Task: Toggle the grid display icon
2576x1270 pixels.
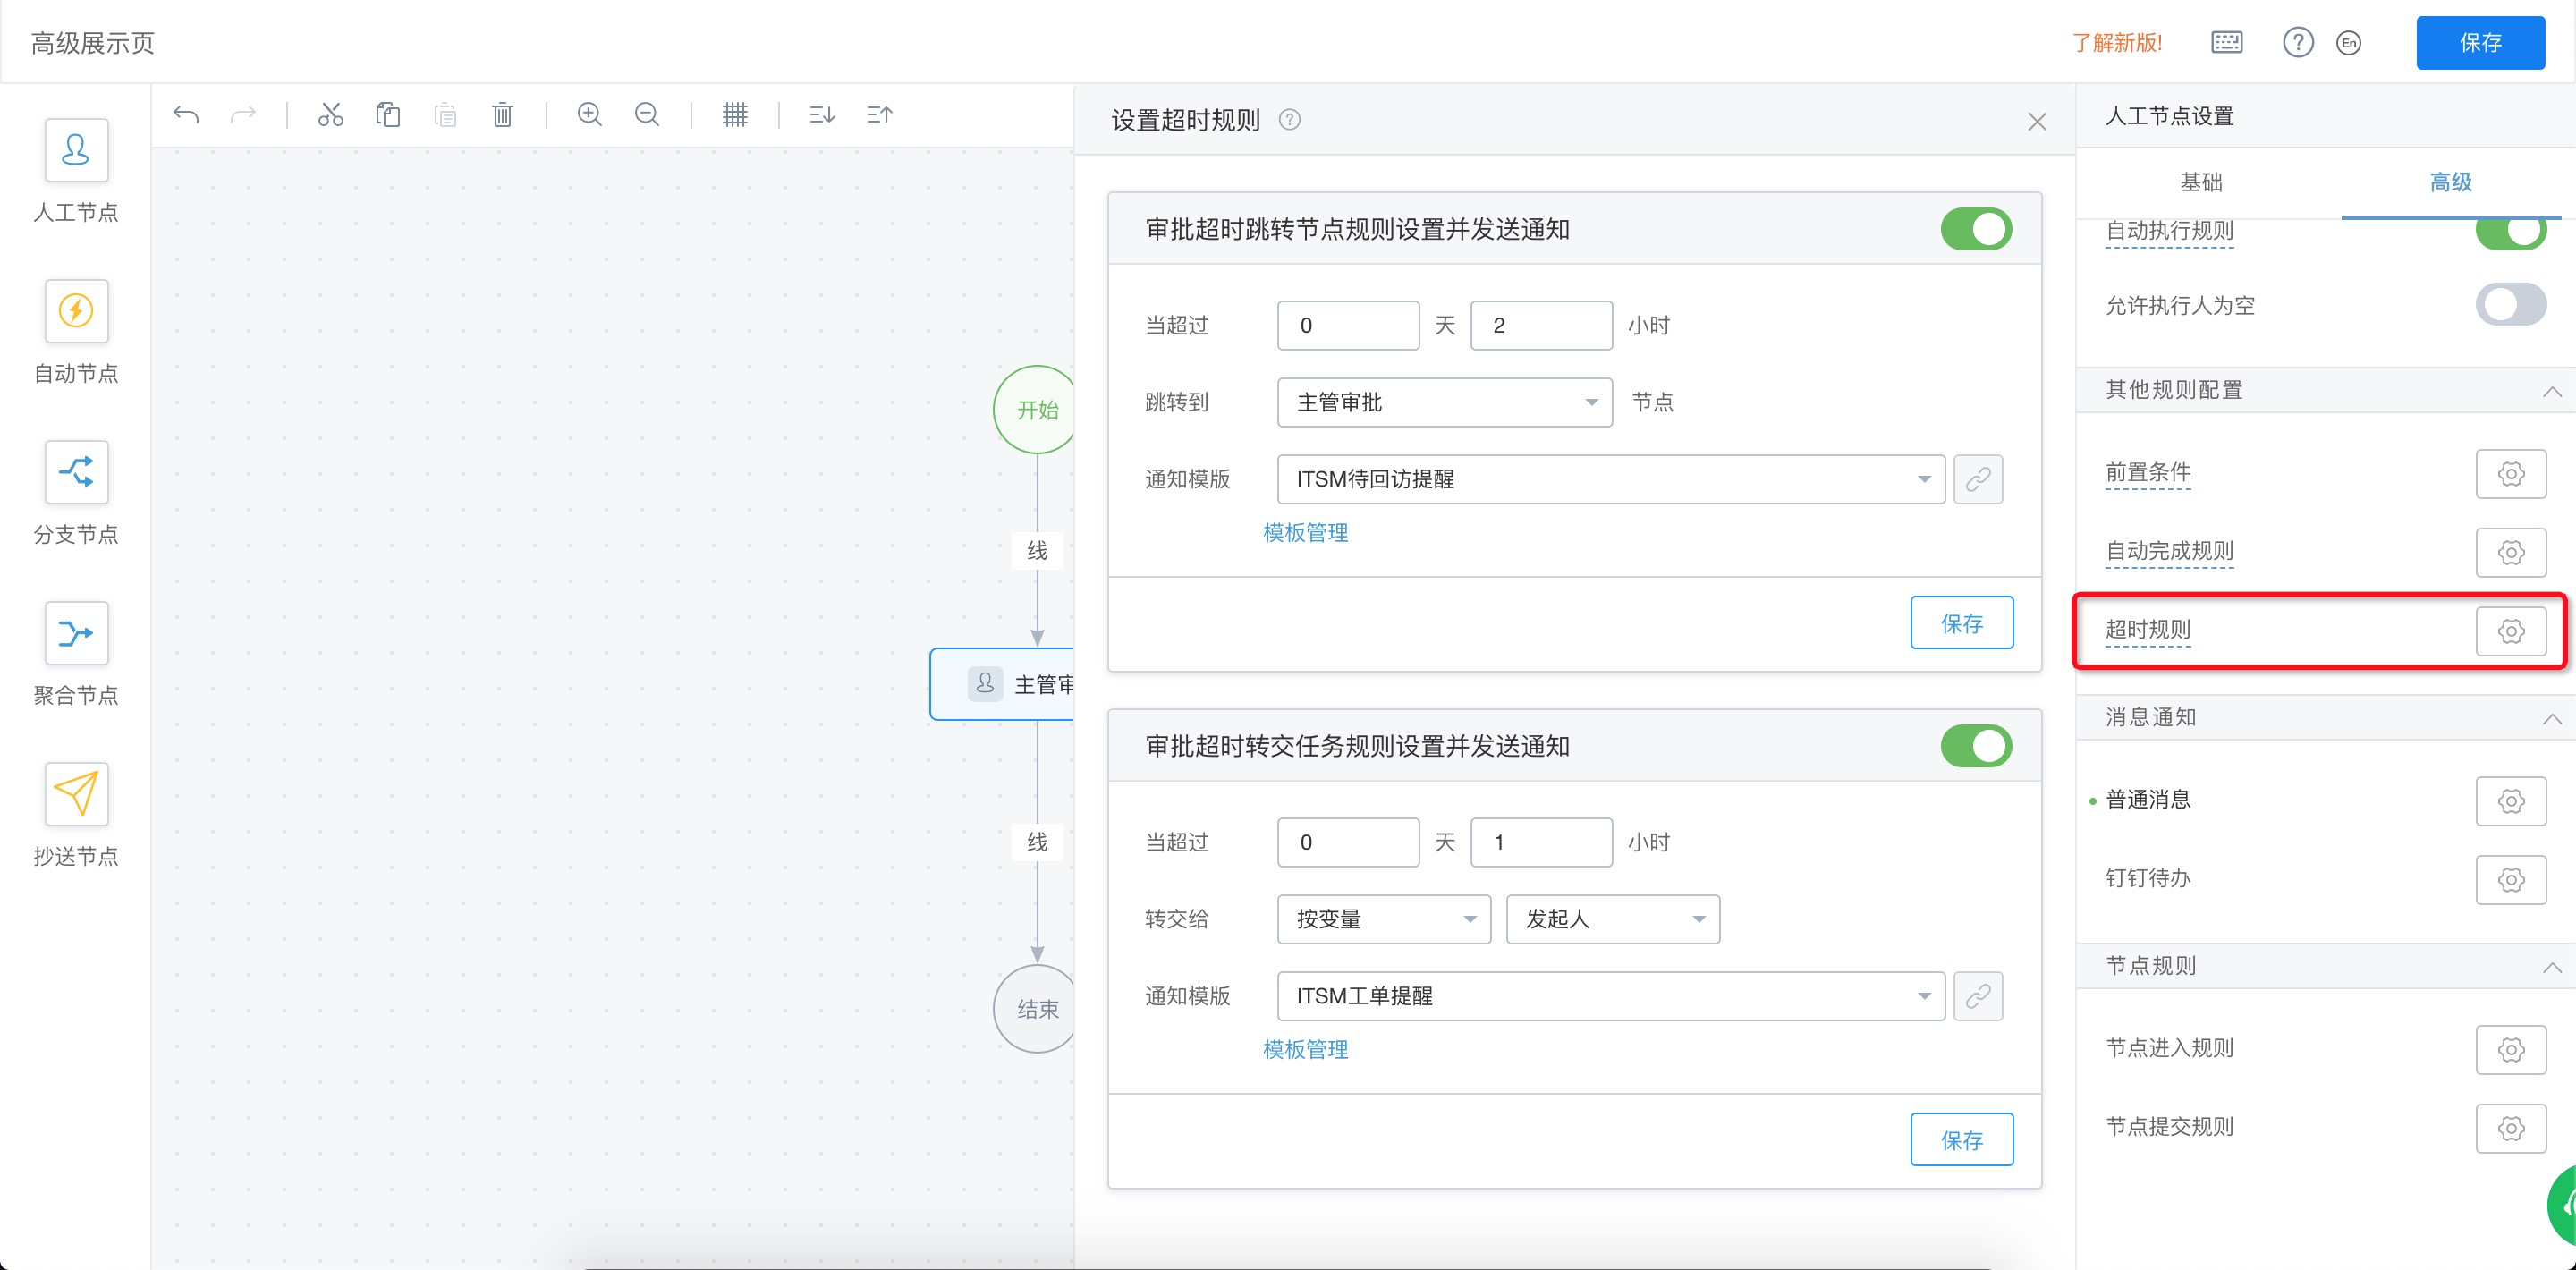Action: [x=735, y=115]
